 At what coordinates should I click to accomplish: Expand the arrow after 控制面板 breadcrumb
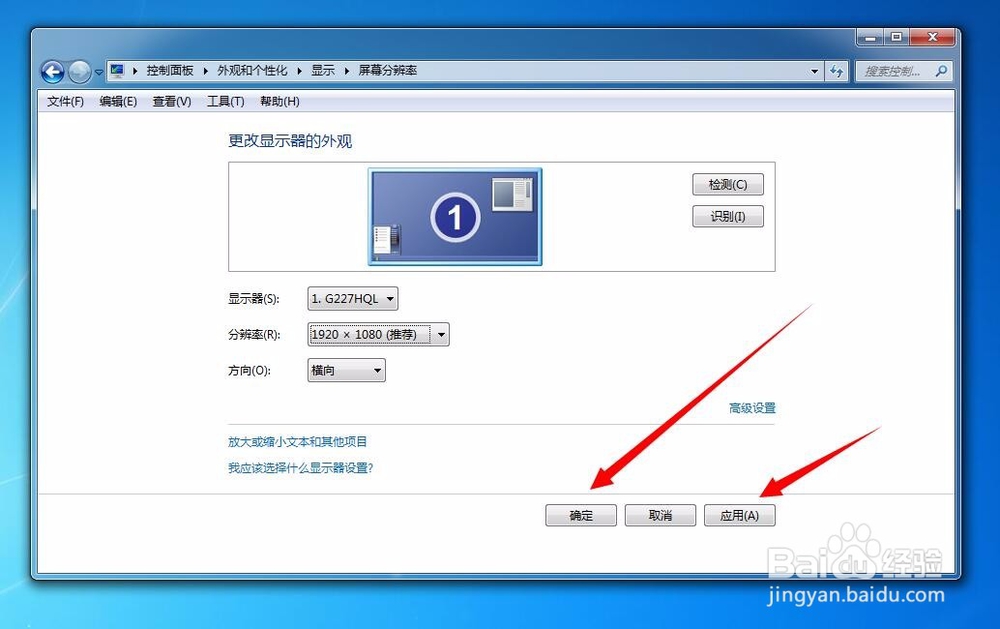click(x=205, y=71)
